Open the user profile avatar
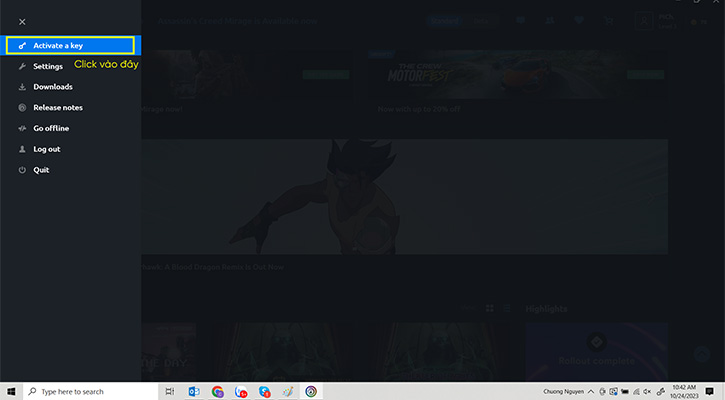Screen dimensions: 725x400 pyautogui.click(x=644, y=21)
